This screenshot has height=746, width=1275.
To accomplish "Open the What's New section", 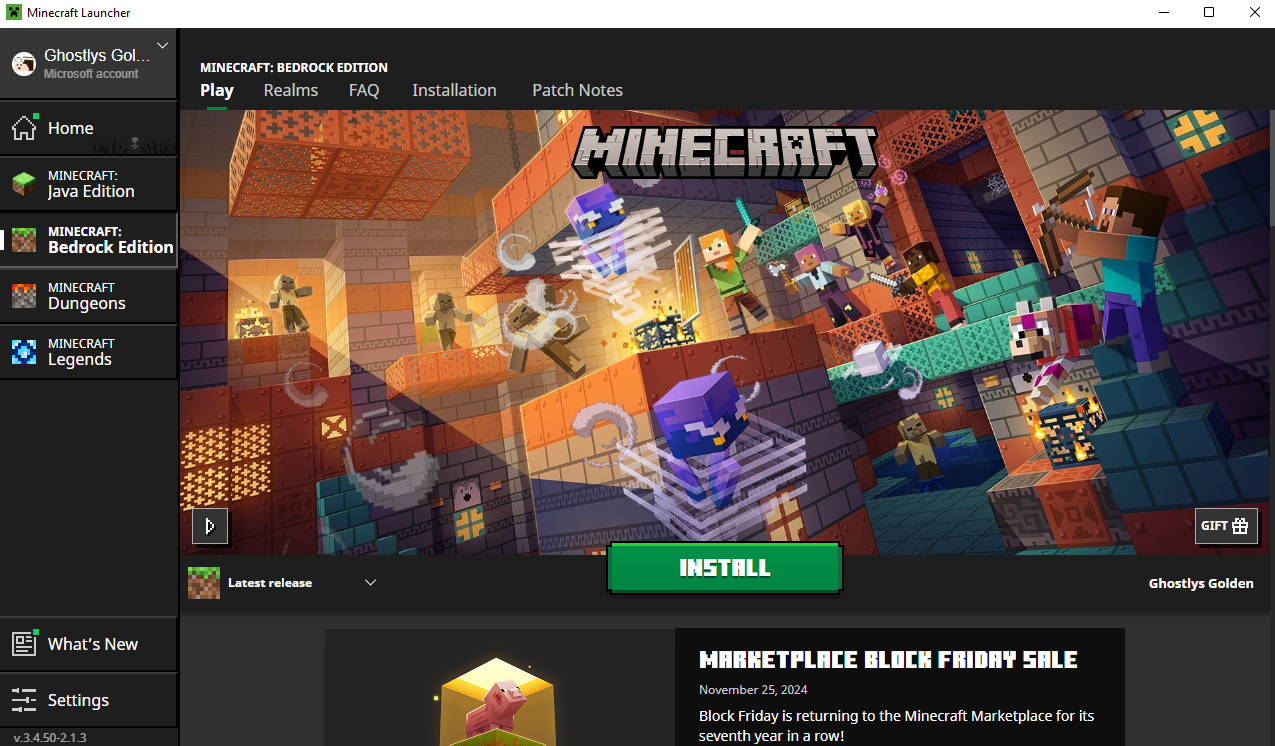I will [x=89, y=644].
